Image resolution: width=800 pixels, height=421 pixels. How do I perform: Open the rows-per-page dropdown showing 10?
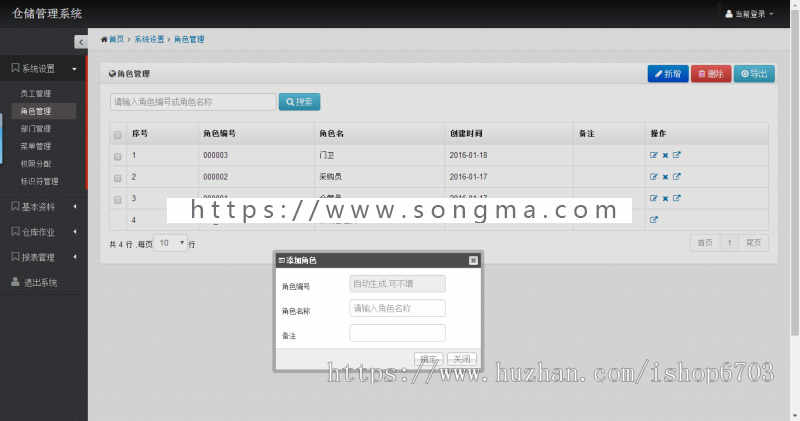[171, 243]
